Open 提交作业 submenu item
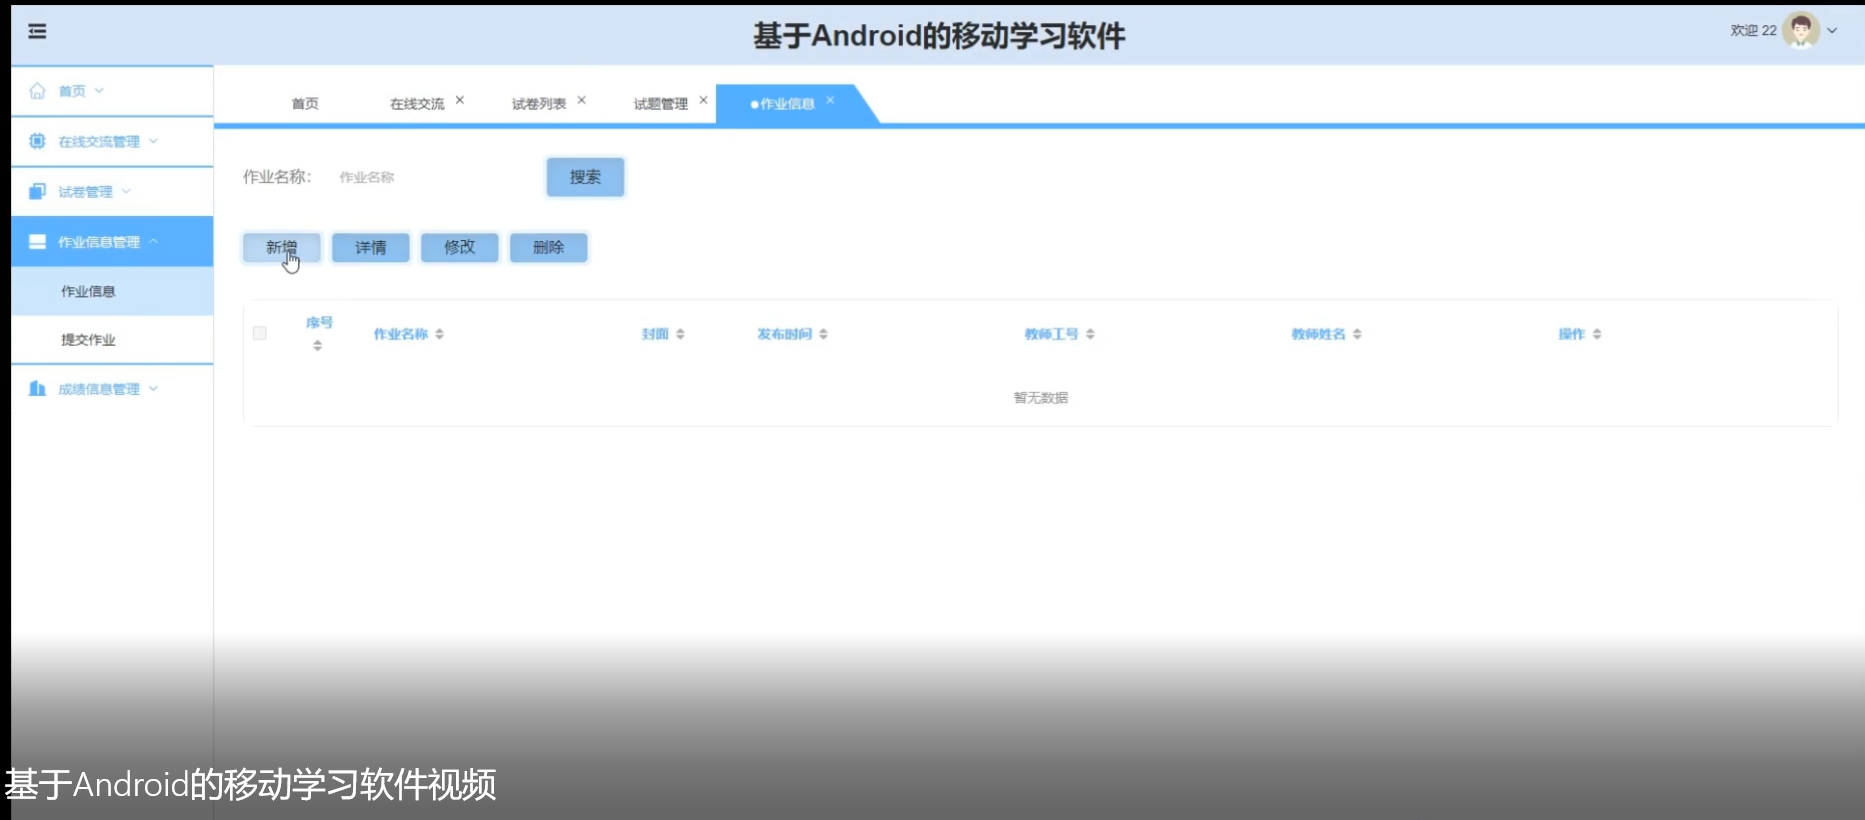The height and width of the screenshot is (820, 1865). coord(112,340)
